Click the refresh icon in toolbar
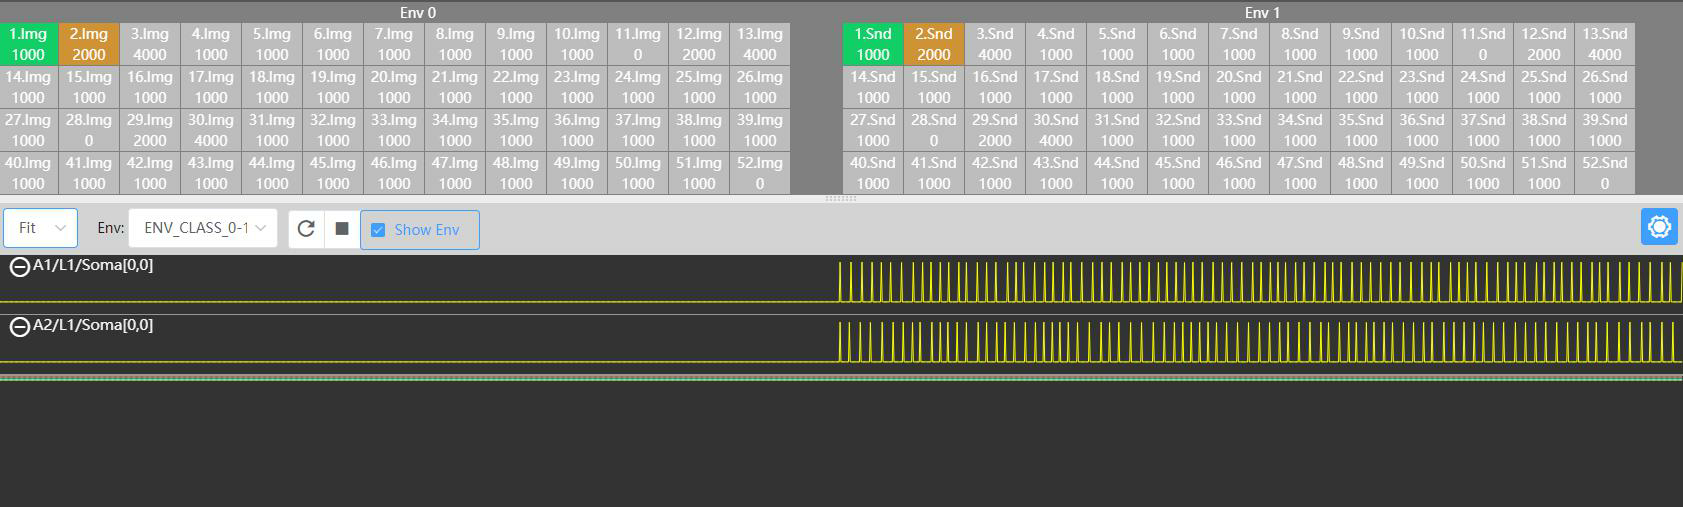Screen dimensions: 1683x507 [x=306, y=229]
